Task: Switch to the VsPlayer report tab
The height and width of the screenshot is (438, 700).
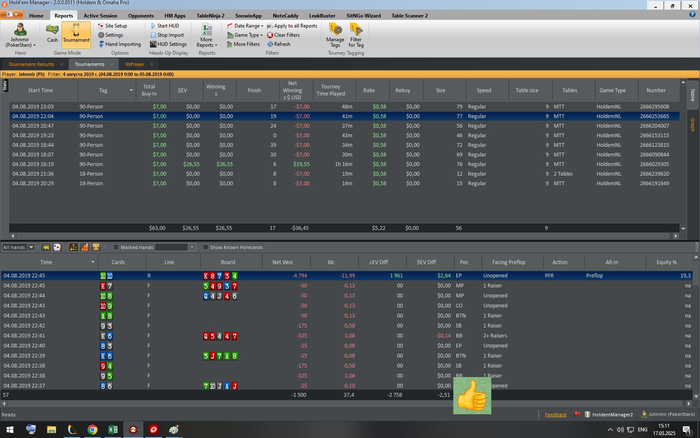Action: 134,64
